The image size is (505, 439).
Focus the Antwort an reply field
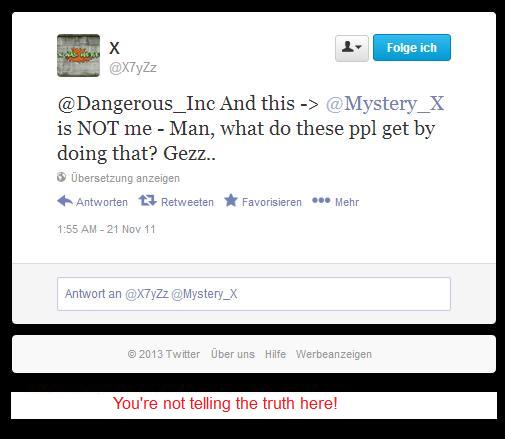(x=254, y=294)
